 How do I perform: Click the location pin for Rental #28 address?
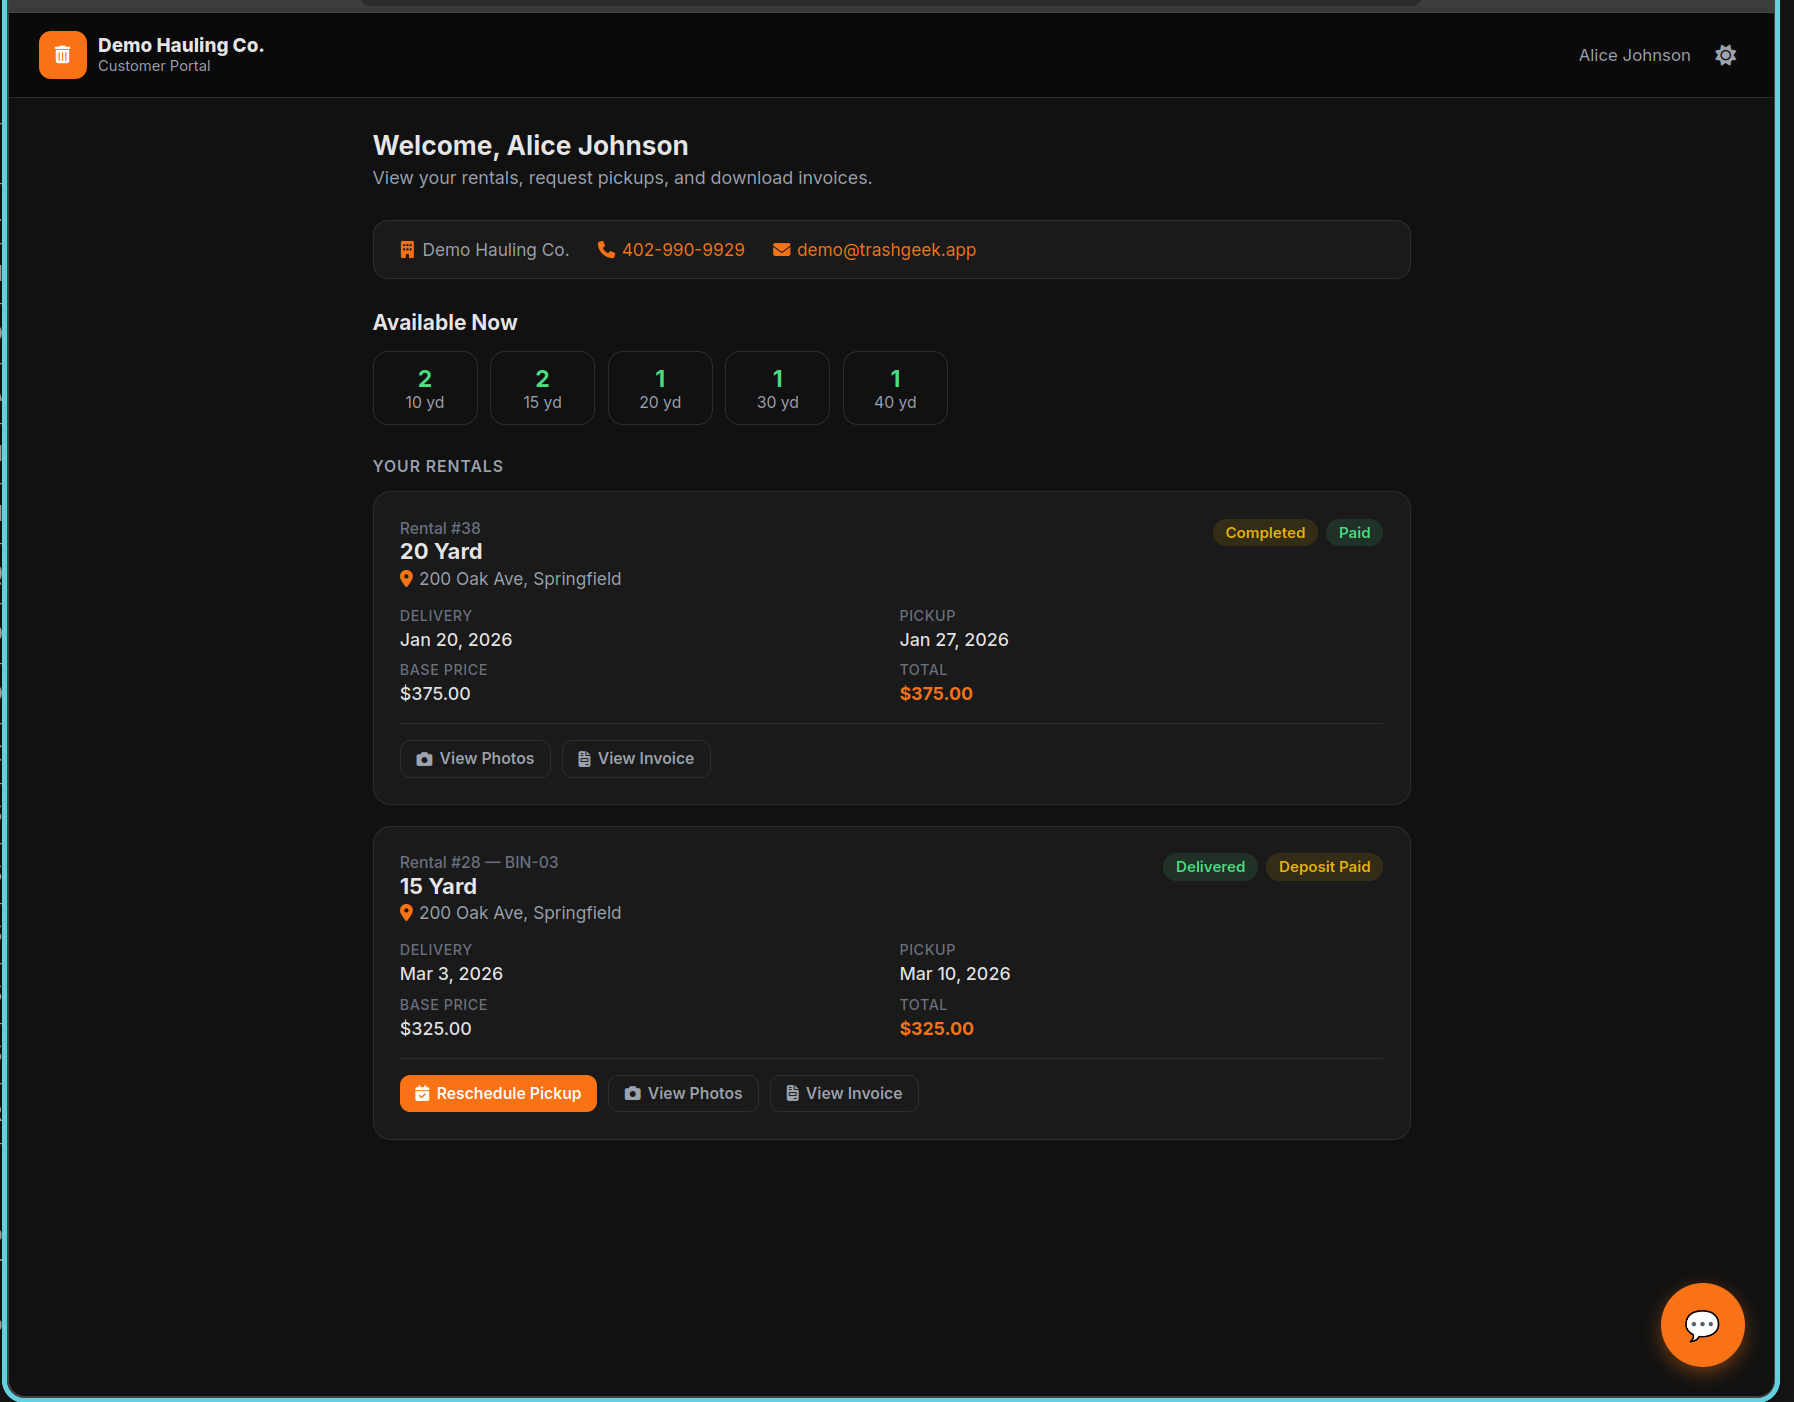click(406, 912)
